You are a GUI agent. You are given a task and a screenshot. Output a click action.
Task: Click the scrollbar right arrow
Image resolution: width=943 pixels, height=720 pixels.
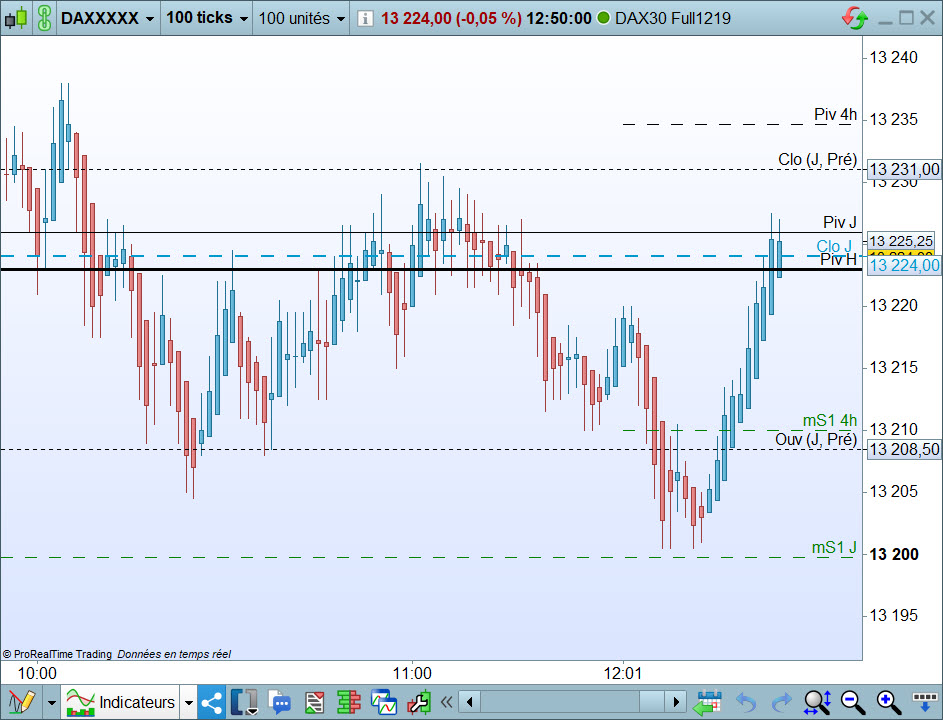click(x=675, y=702)
